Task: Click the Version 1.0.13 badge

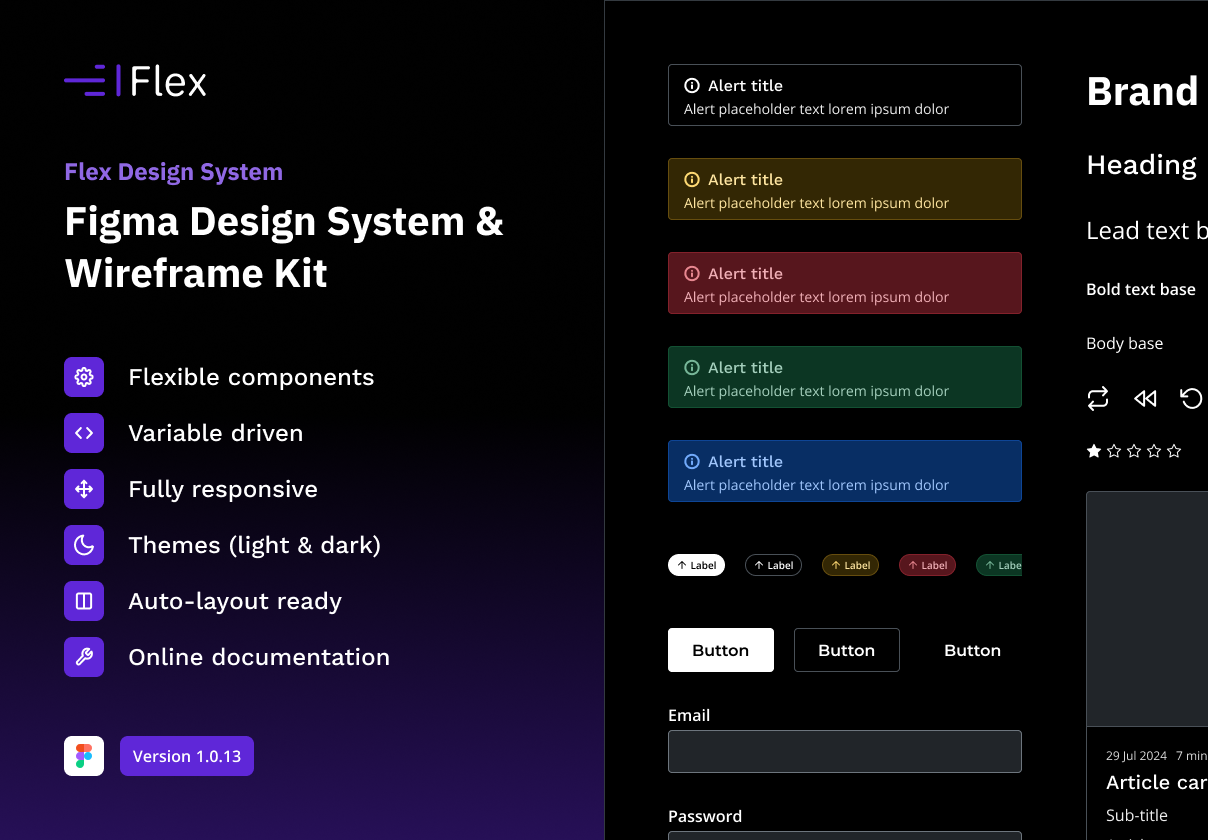Action: click(186, 756)
